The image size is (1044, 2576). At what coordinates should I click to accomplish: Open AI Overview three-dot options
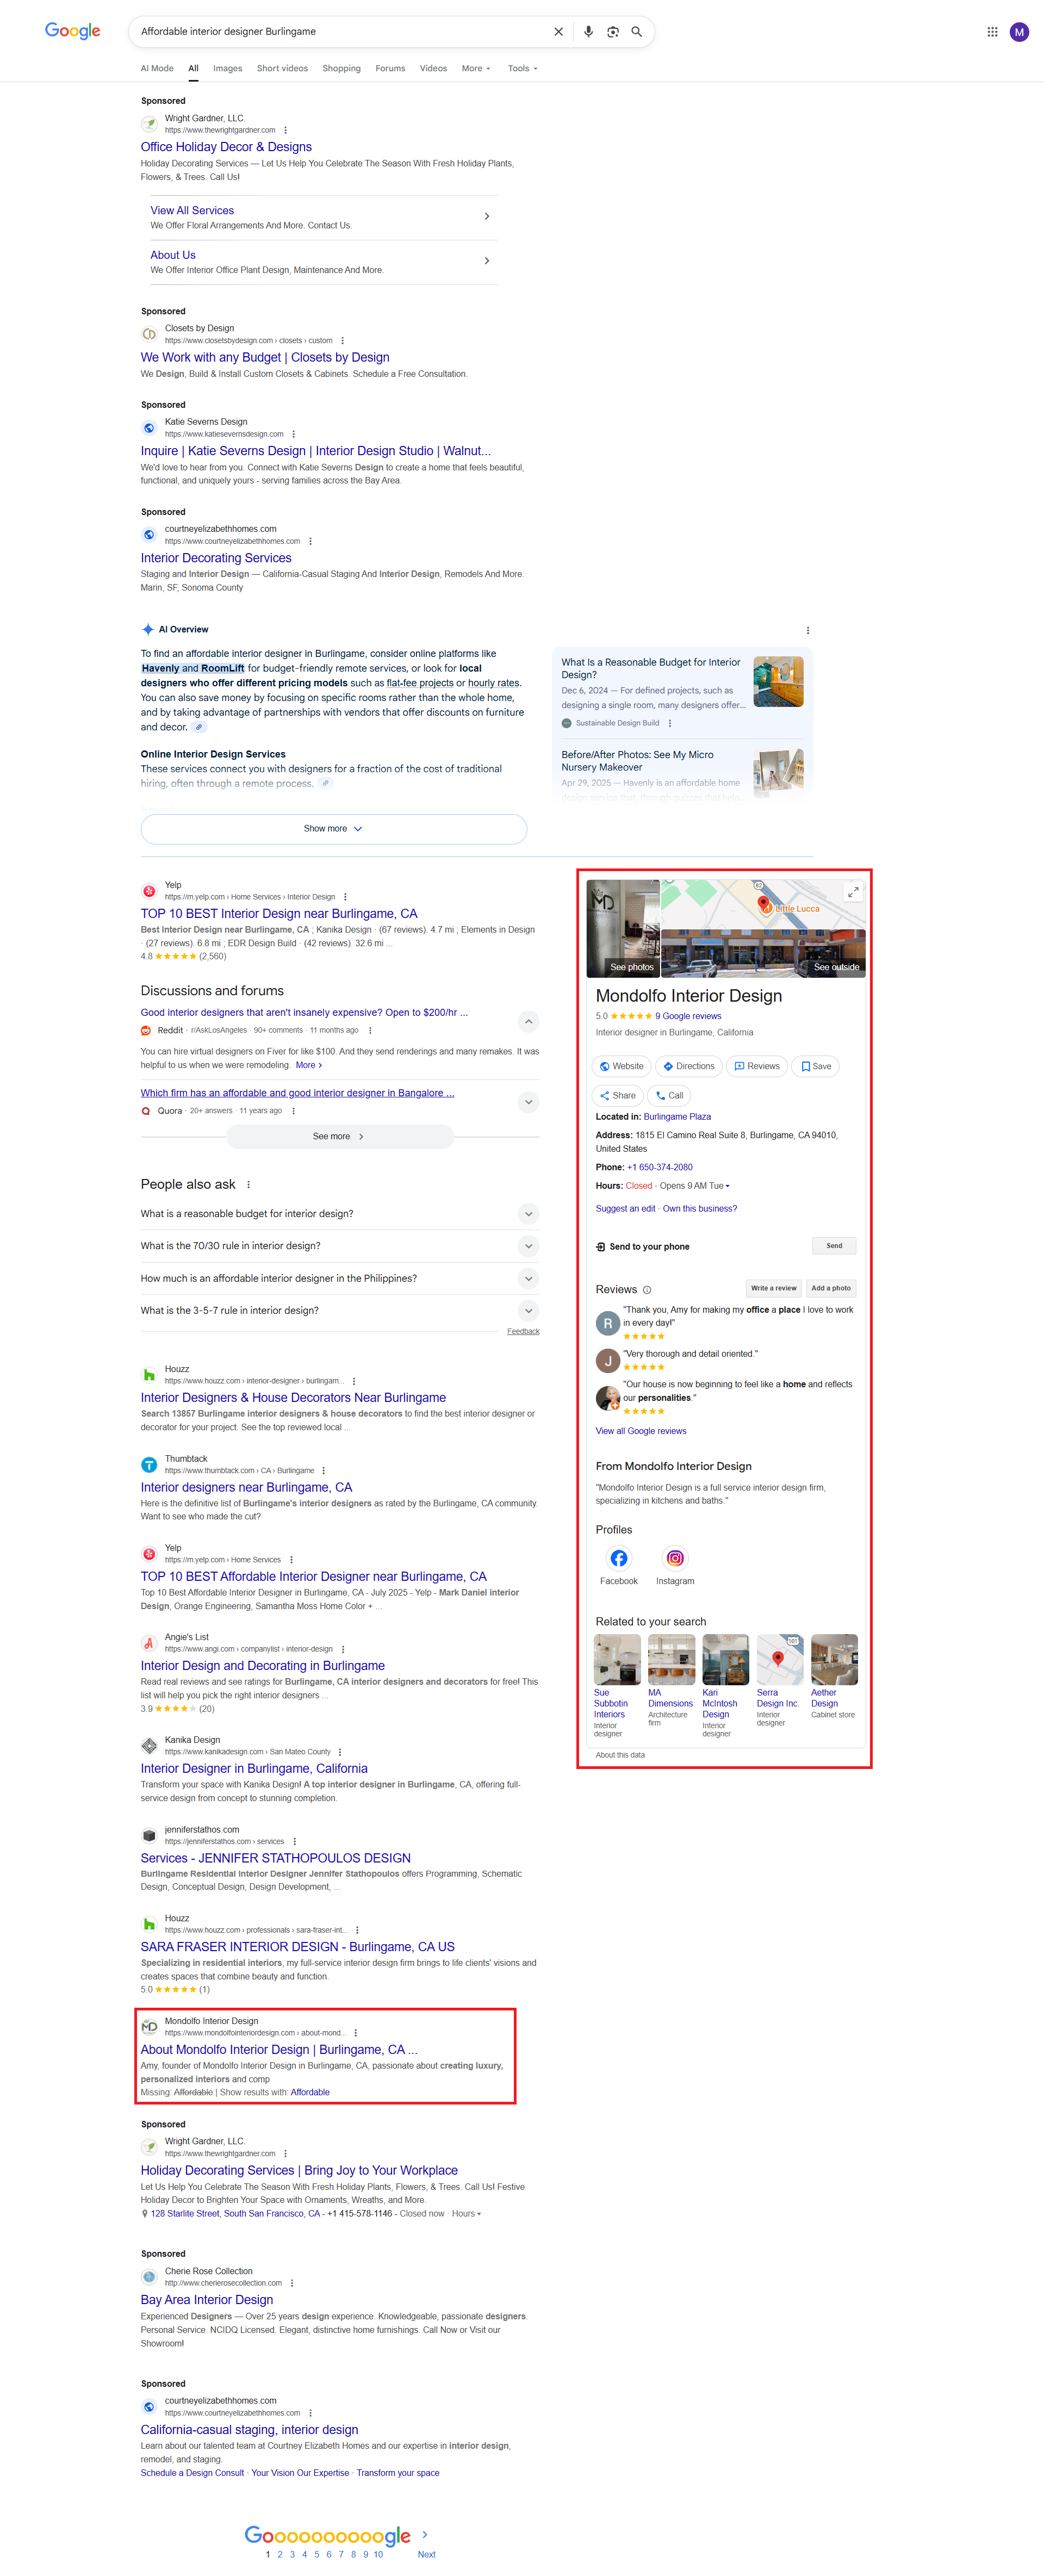point(807,630)
